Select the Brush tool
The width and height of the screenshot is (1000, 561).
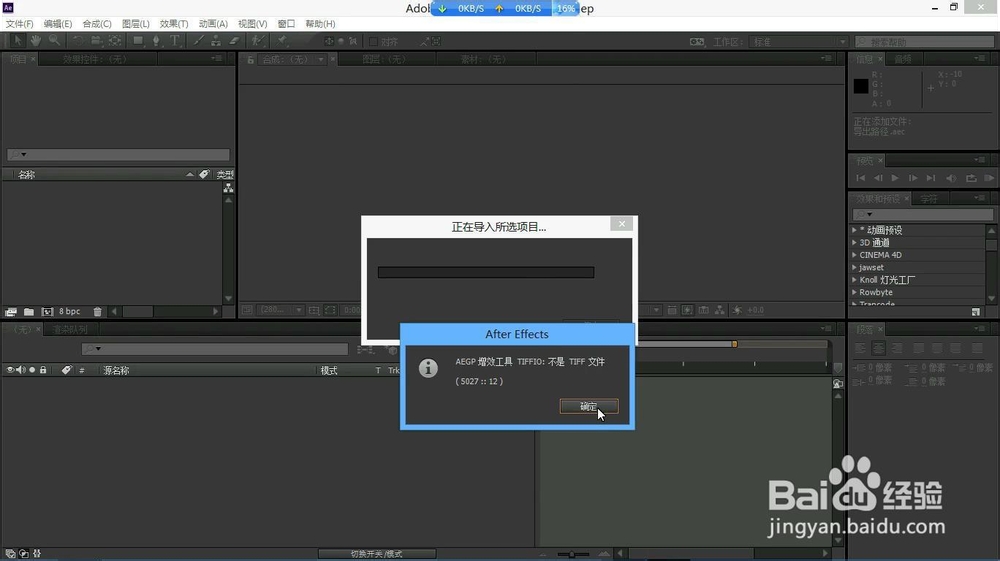[x=198, y=41]
